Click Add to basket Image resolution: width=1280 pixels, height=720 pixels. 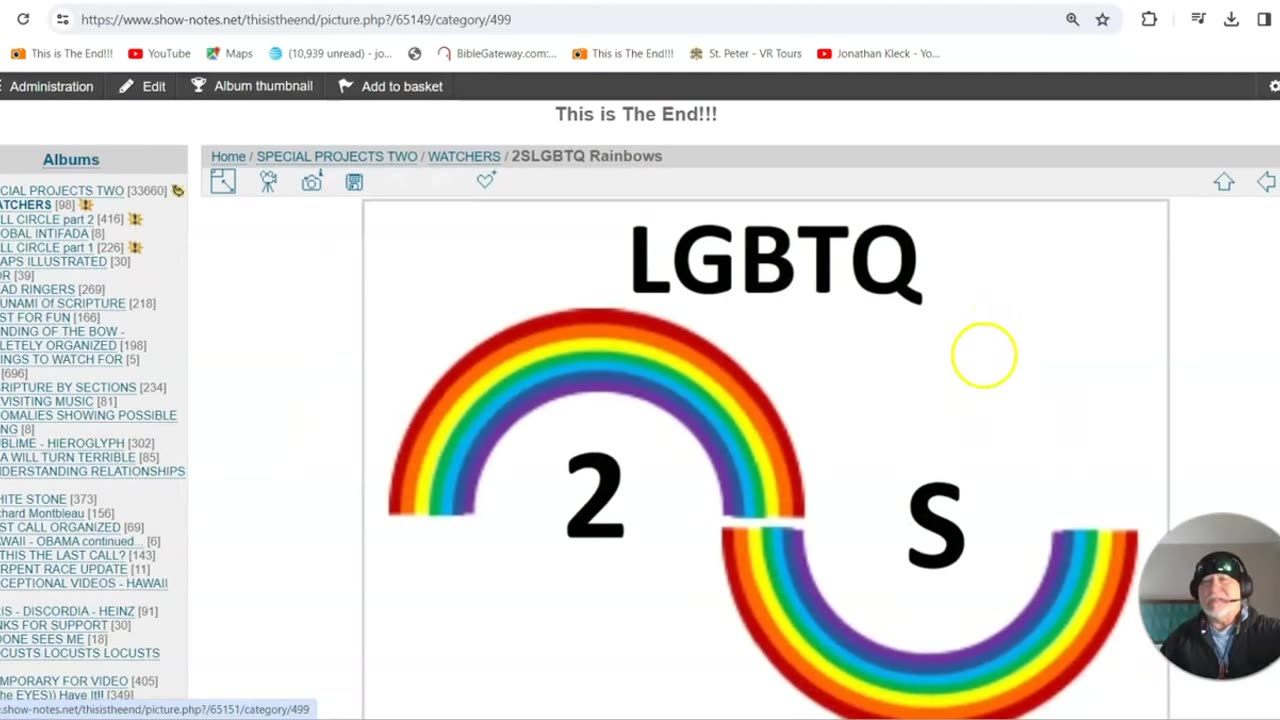tap(390, 86)
